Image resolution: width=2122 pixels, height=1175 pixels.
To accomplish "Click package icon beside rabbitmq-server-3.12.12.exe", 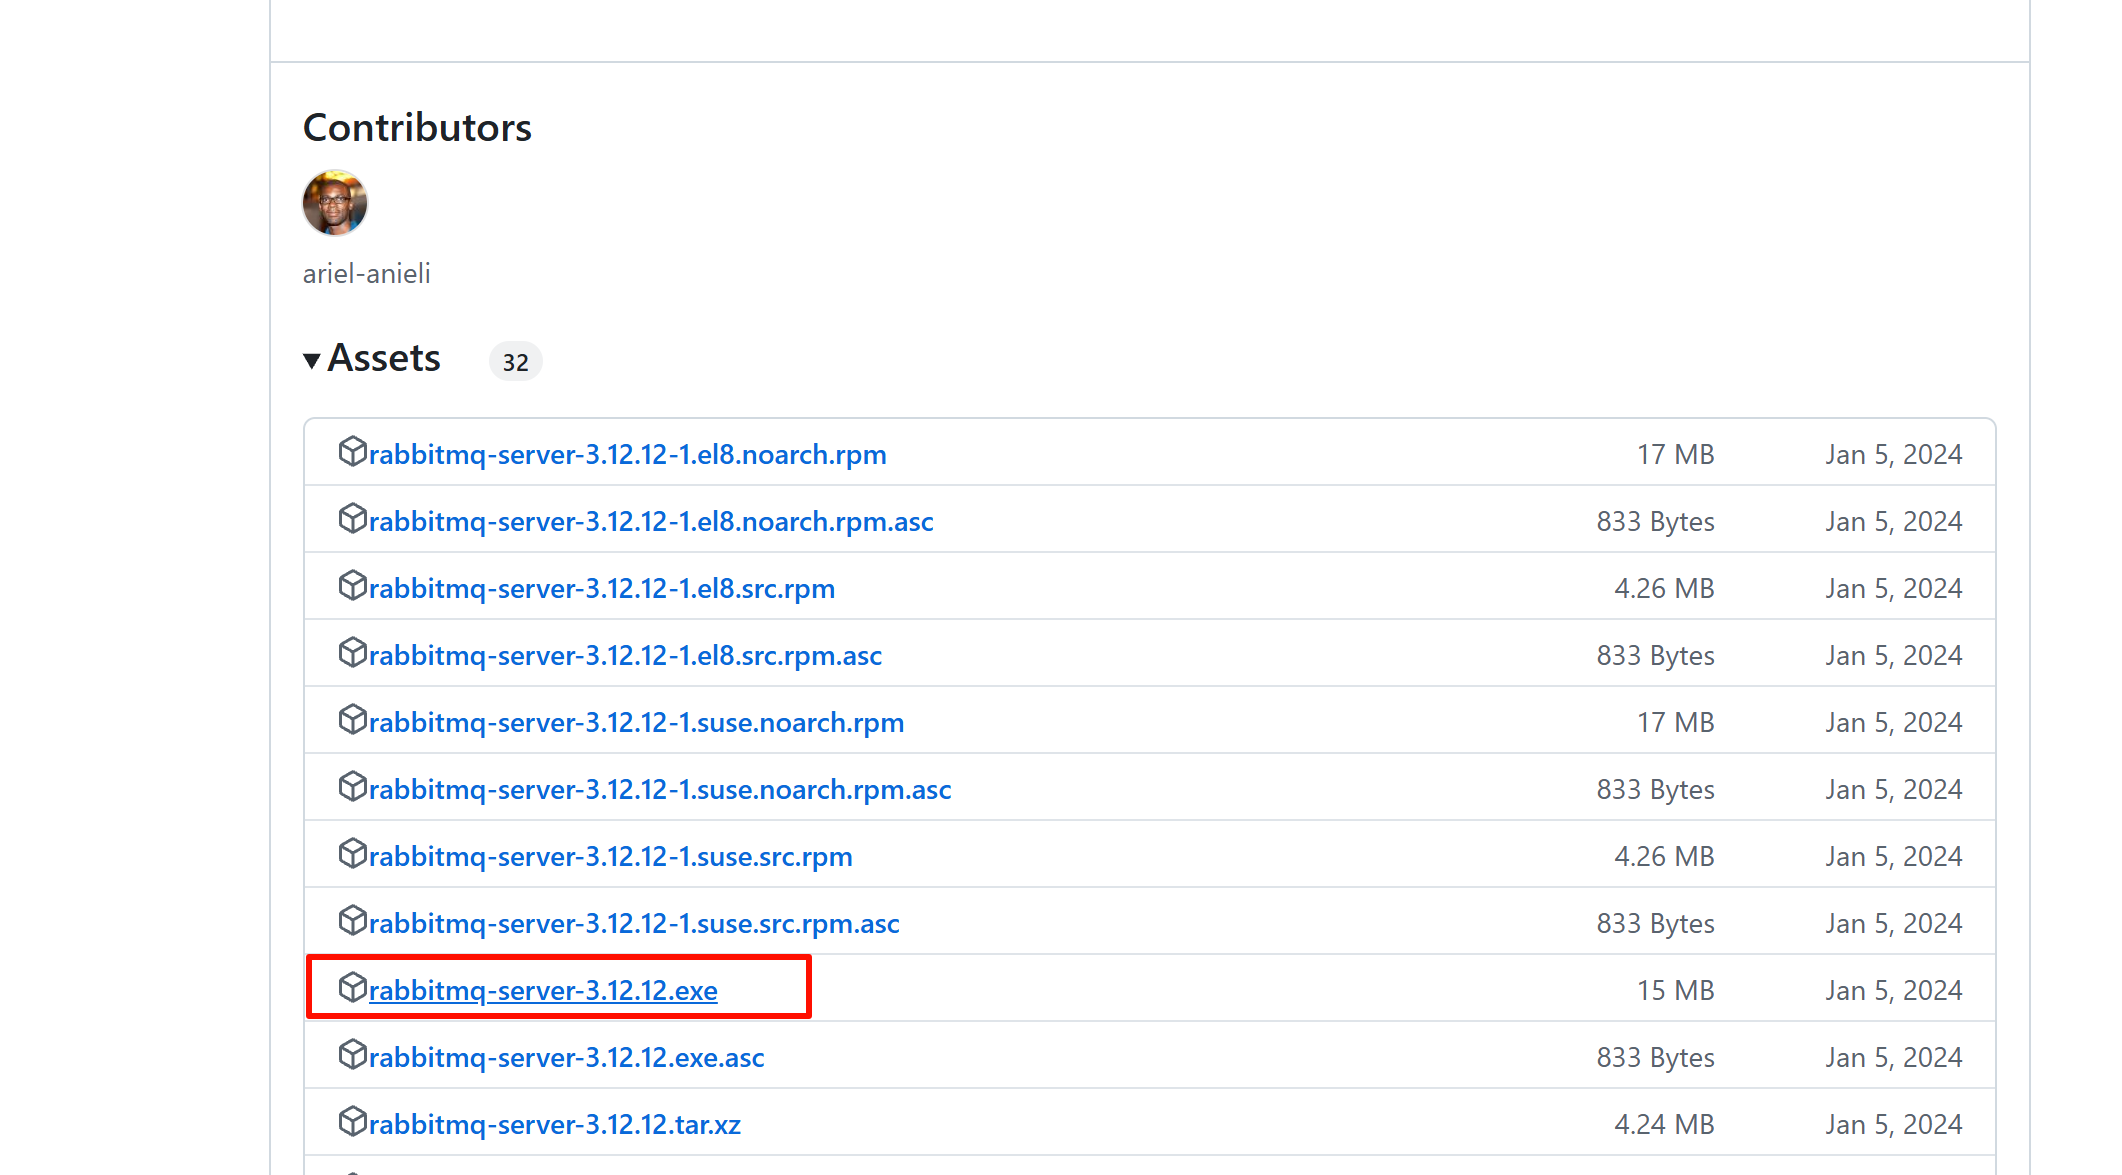I will tap(352, 988).
